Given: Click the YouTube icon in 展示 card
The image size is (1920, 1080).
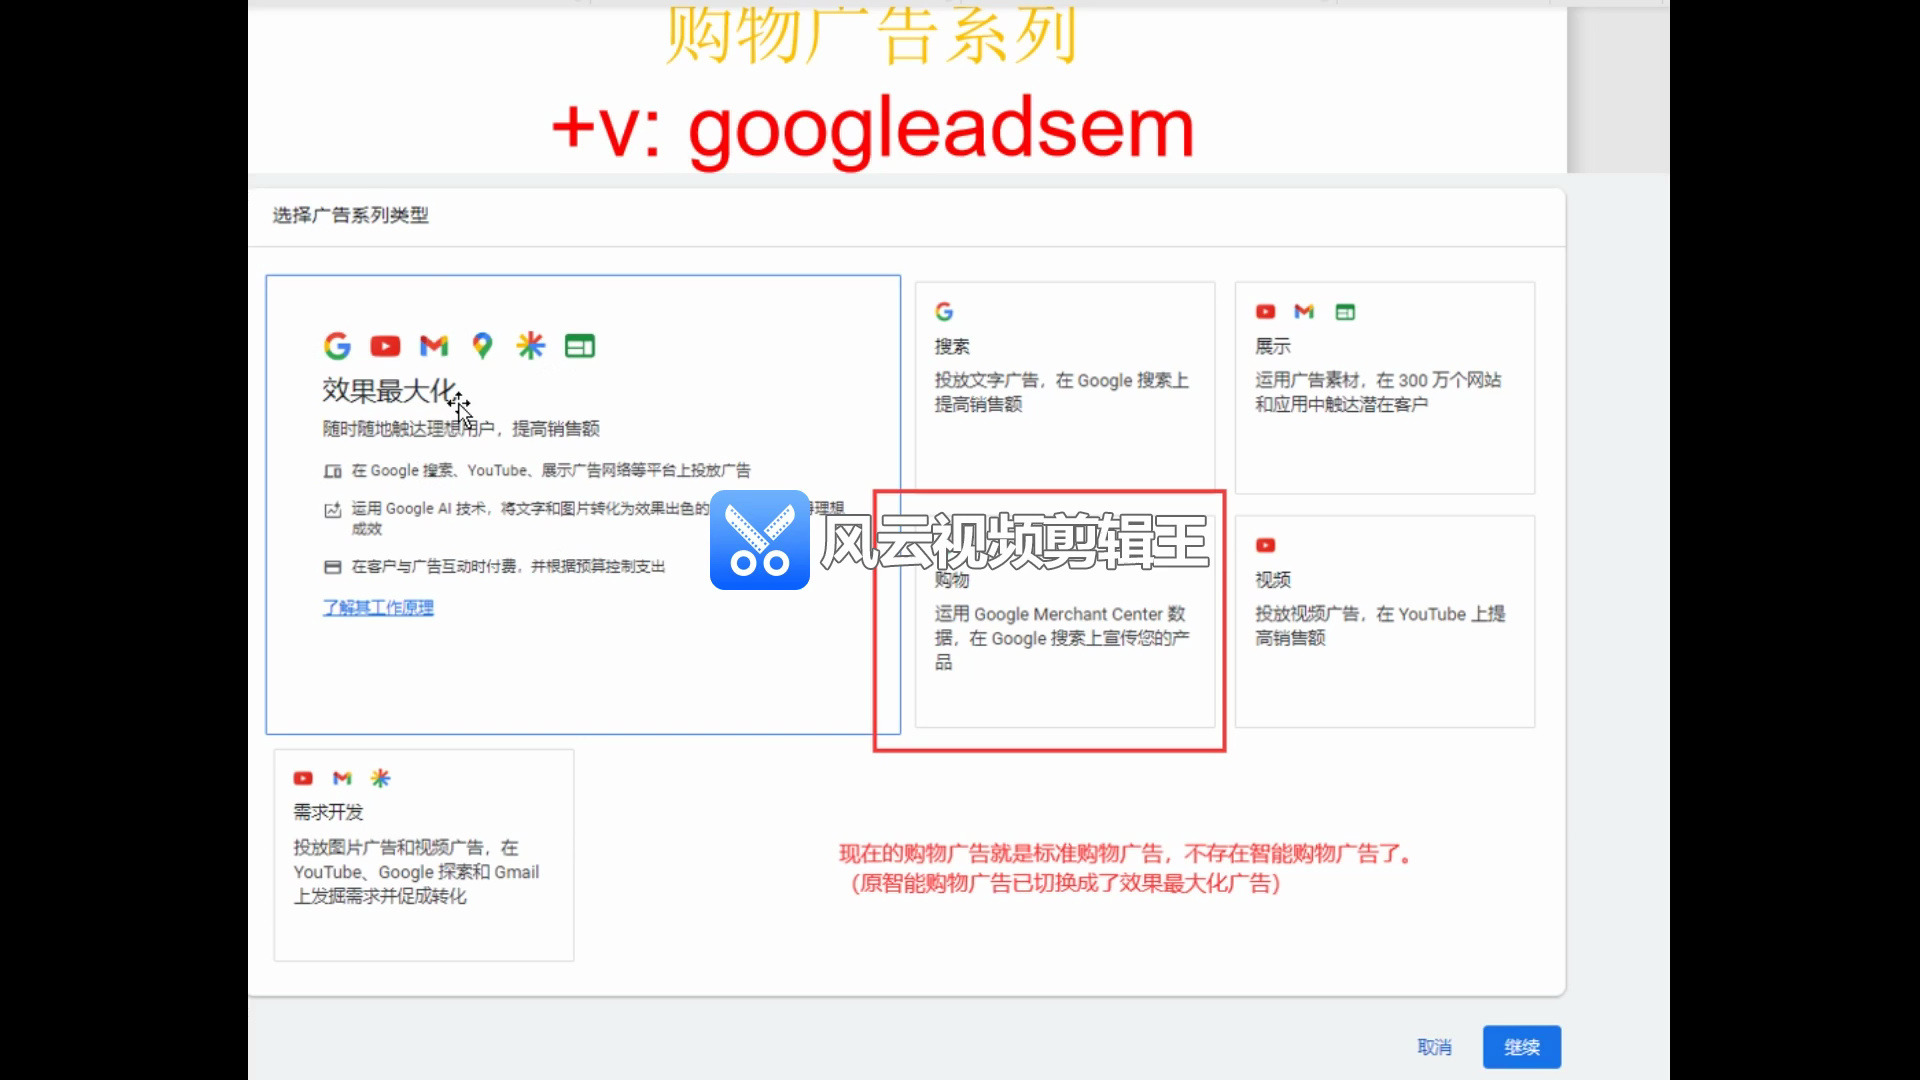Looking at the screenshot, I should click(x=1266, y=312).
